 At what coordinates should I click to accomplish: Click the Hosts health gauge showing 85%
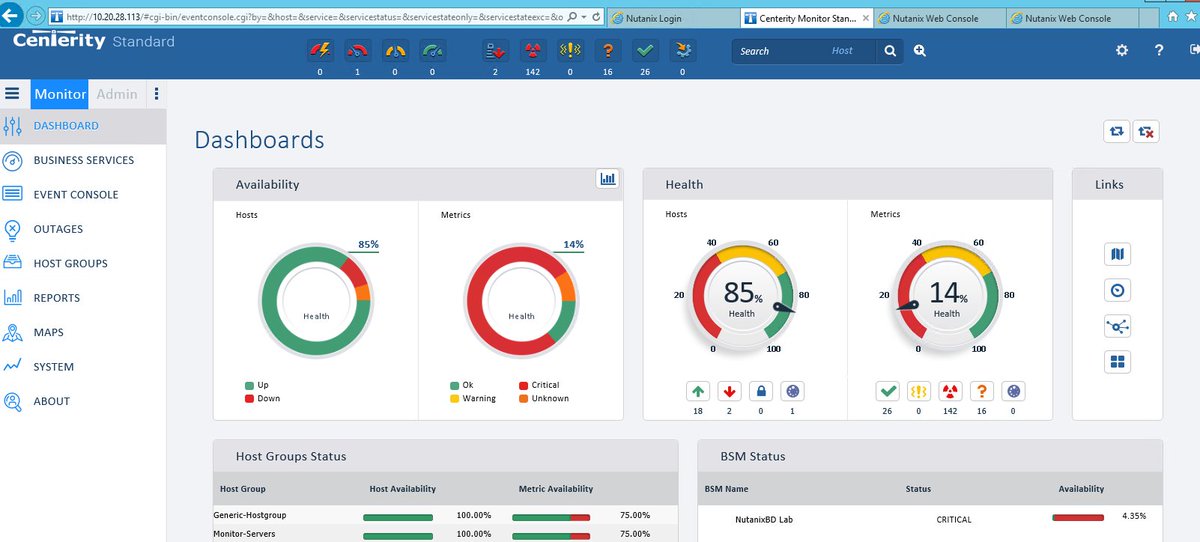tap(741, 298)
